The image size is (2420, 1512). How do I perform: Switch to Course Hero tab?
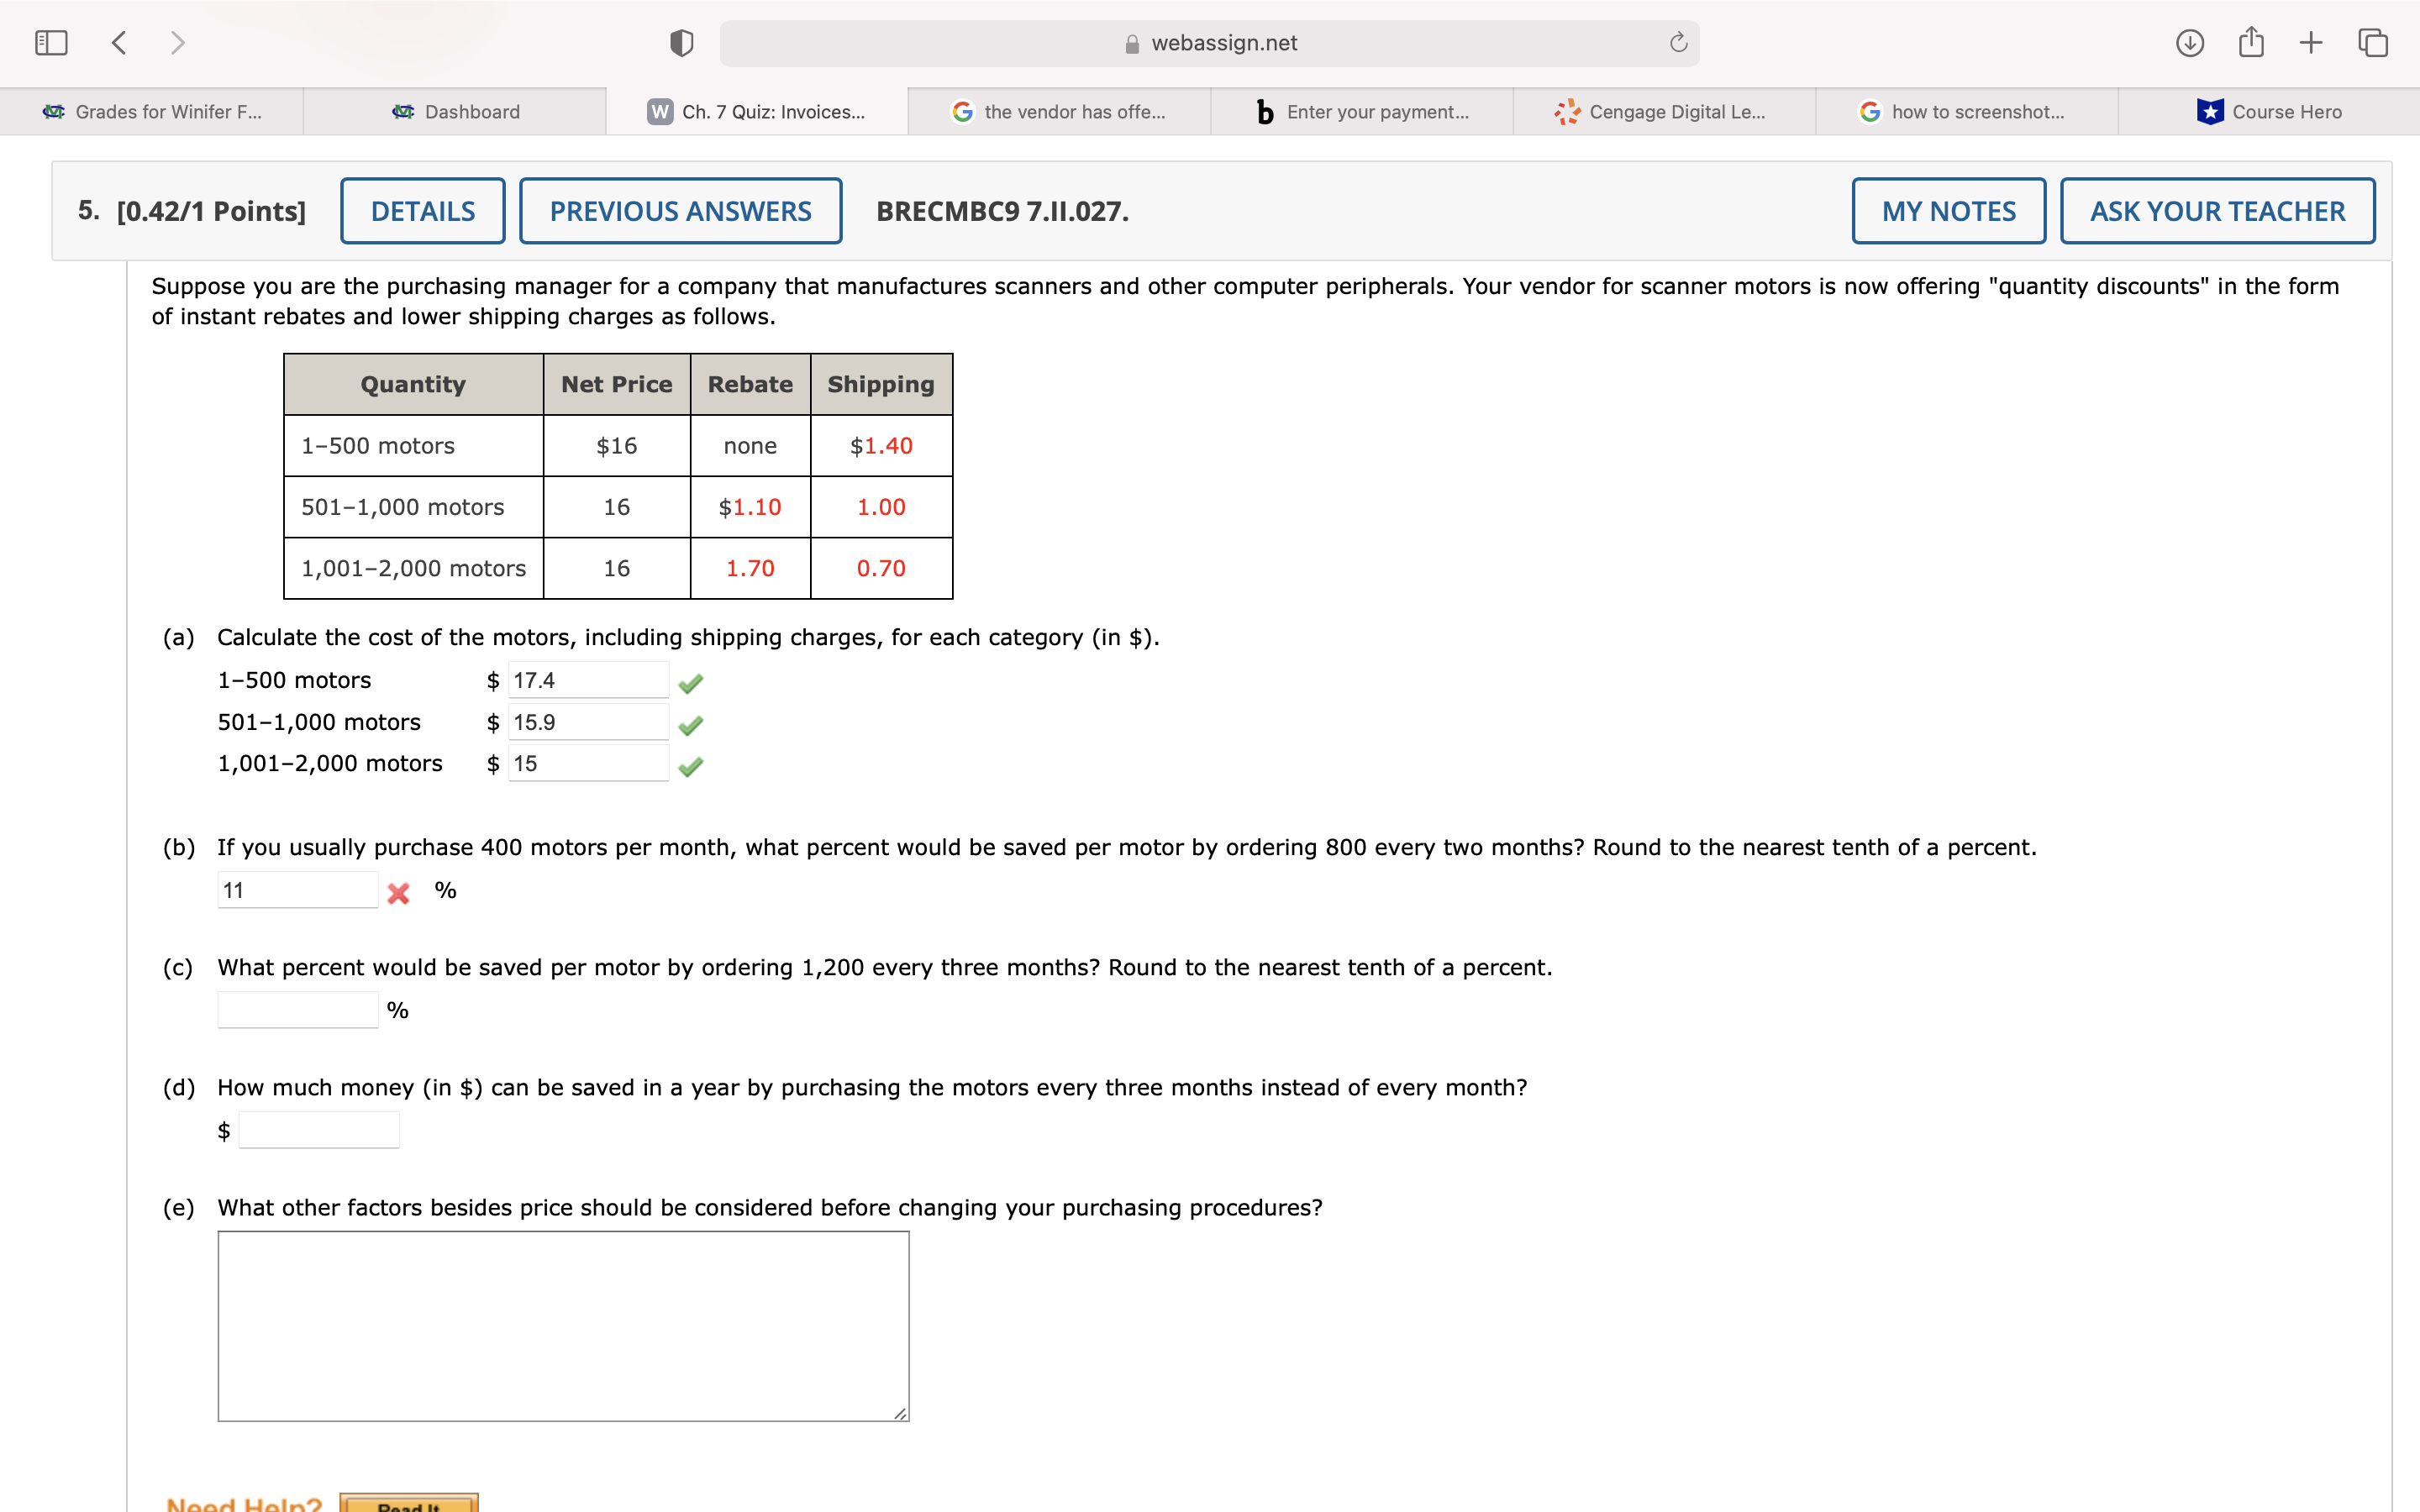click(2268, 112)
